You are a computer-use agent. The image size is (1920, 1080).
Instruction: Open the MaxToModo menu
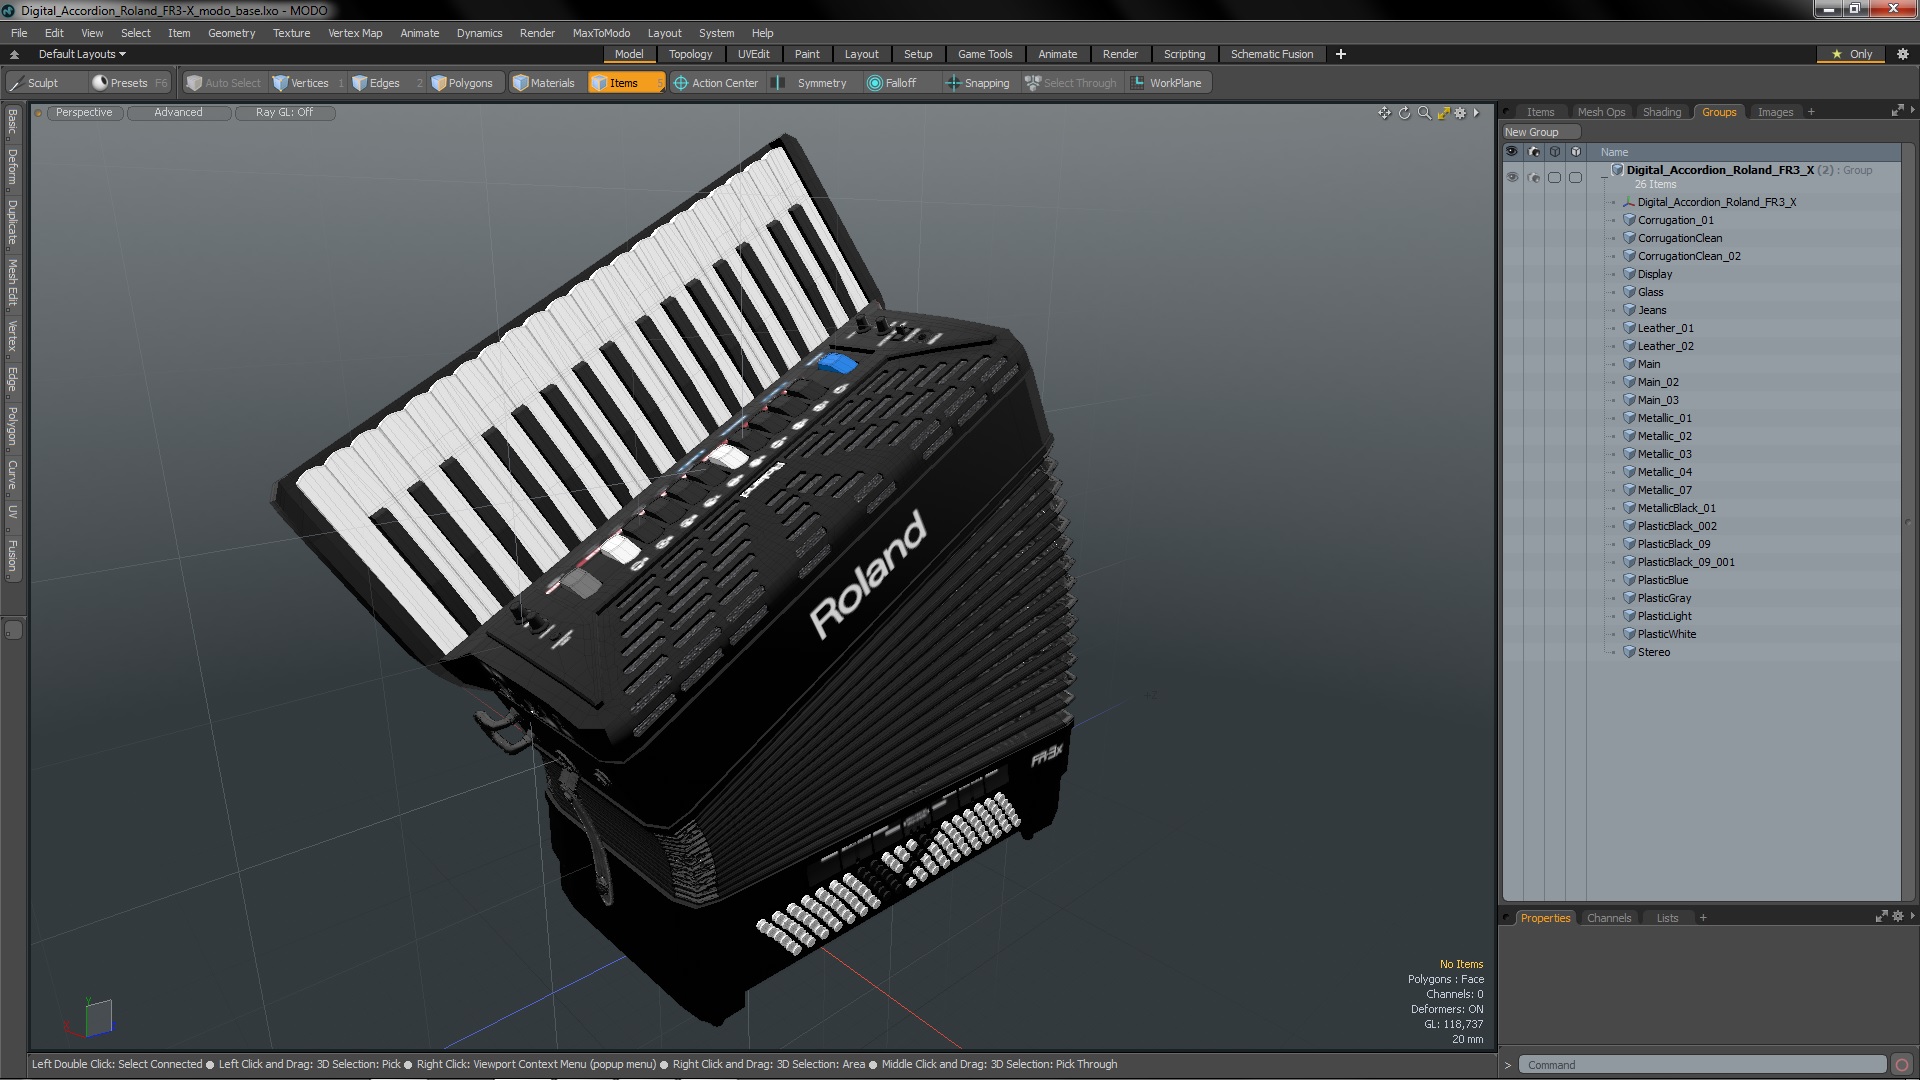(601, 33)
